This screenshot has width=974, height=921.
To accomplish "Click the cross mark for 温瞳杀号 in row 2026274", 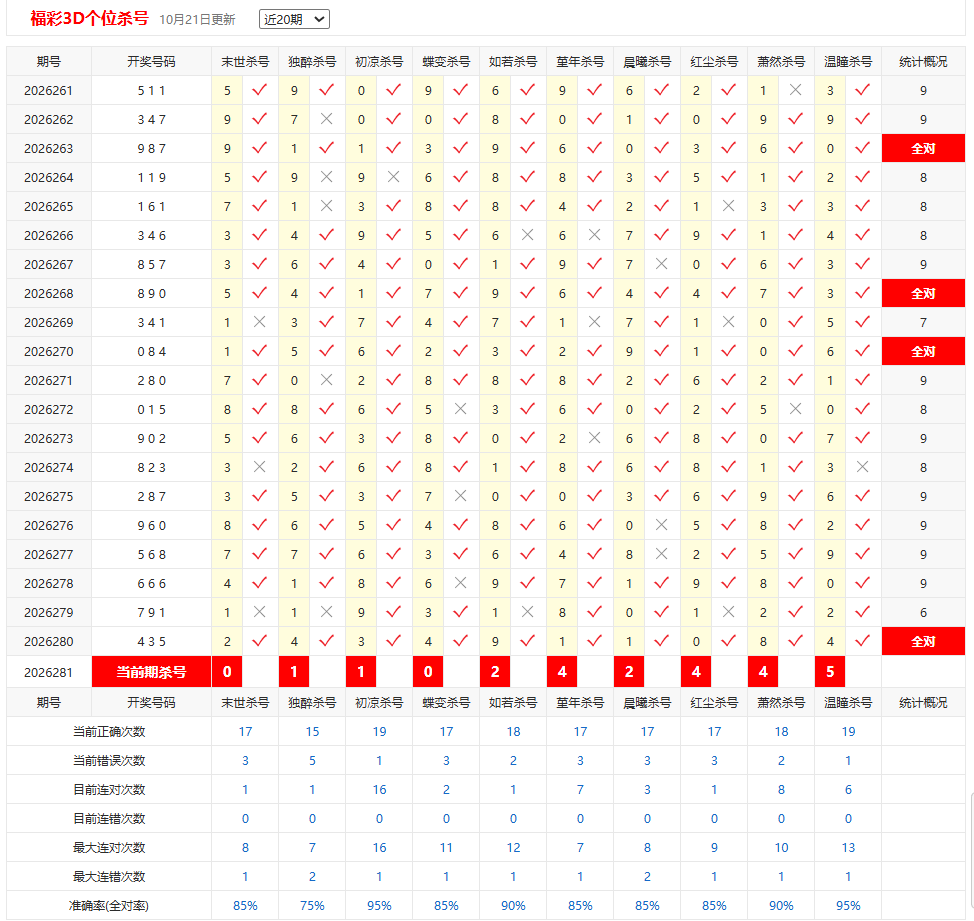I will (862, 467).
